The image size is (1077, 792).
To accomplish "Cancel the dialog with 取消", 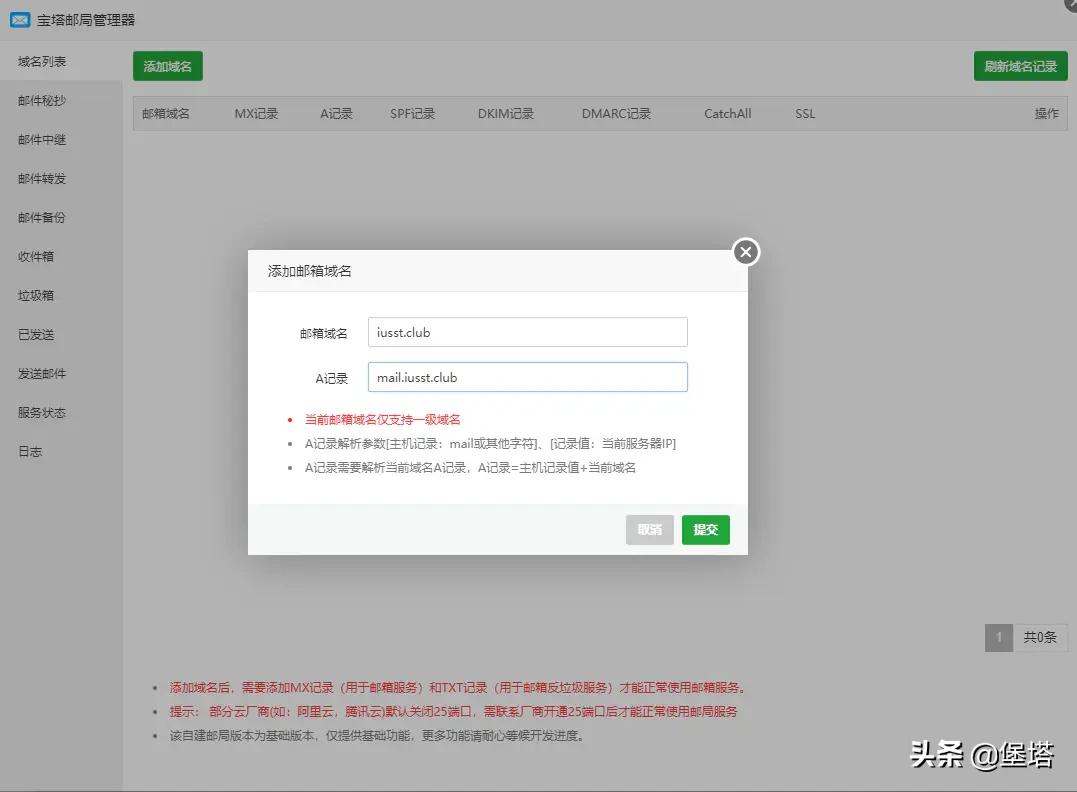I will coord(650,530).
